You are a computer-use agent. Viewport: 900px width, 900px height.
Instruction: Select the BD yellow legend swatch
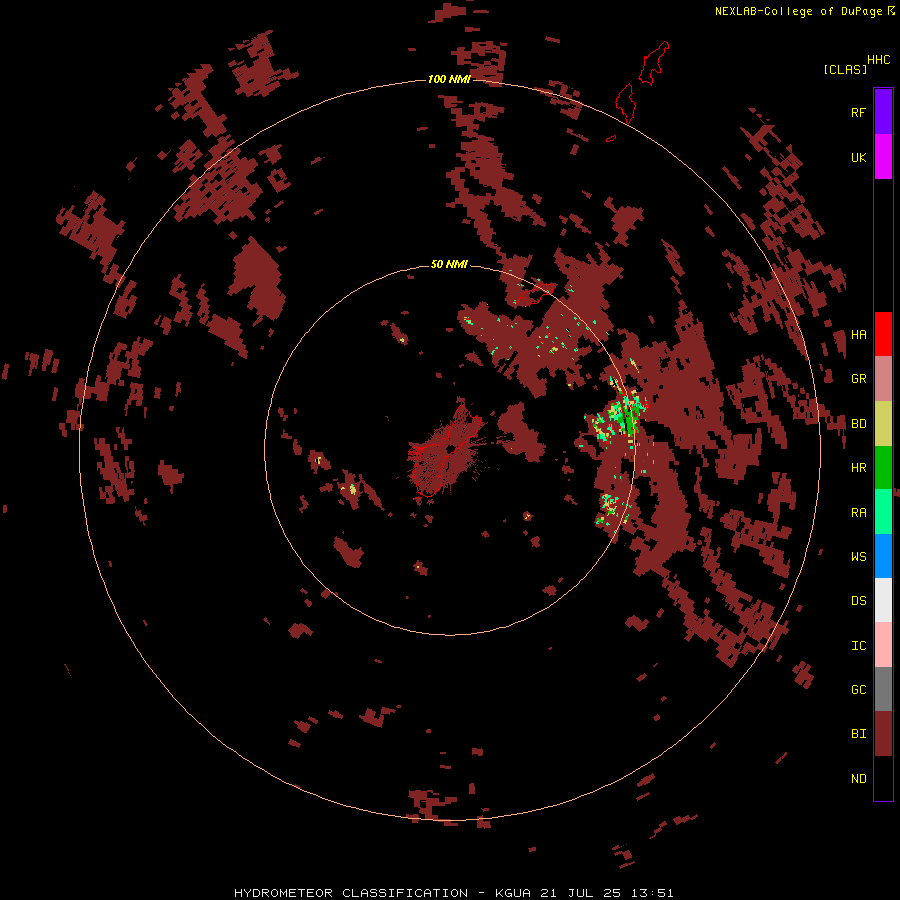[x=883, y=424]
